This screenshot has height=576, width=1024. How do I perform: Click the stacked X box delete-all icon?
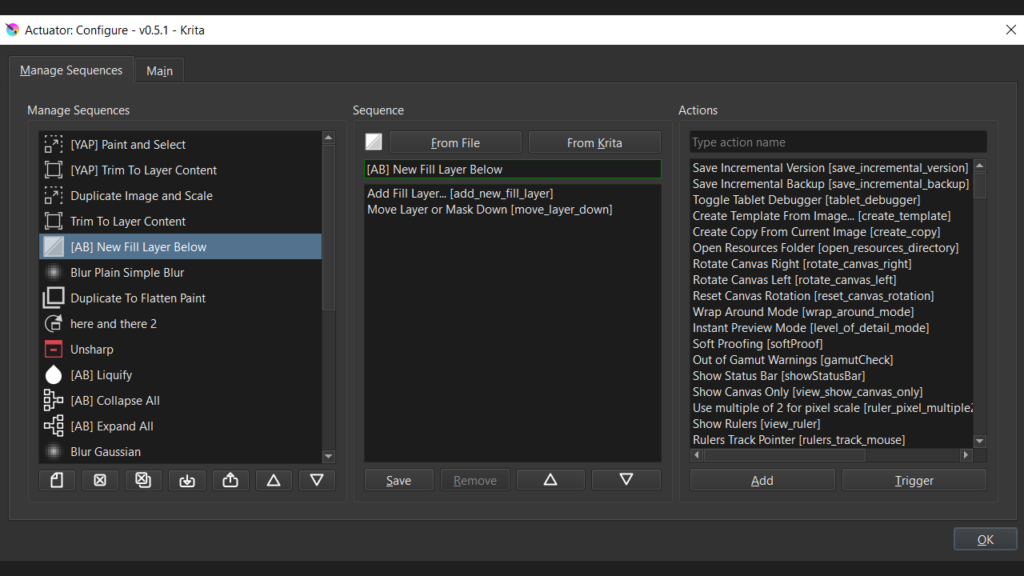[x=143, y=480]
